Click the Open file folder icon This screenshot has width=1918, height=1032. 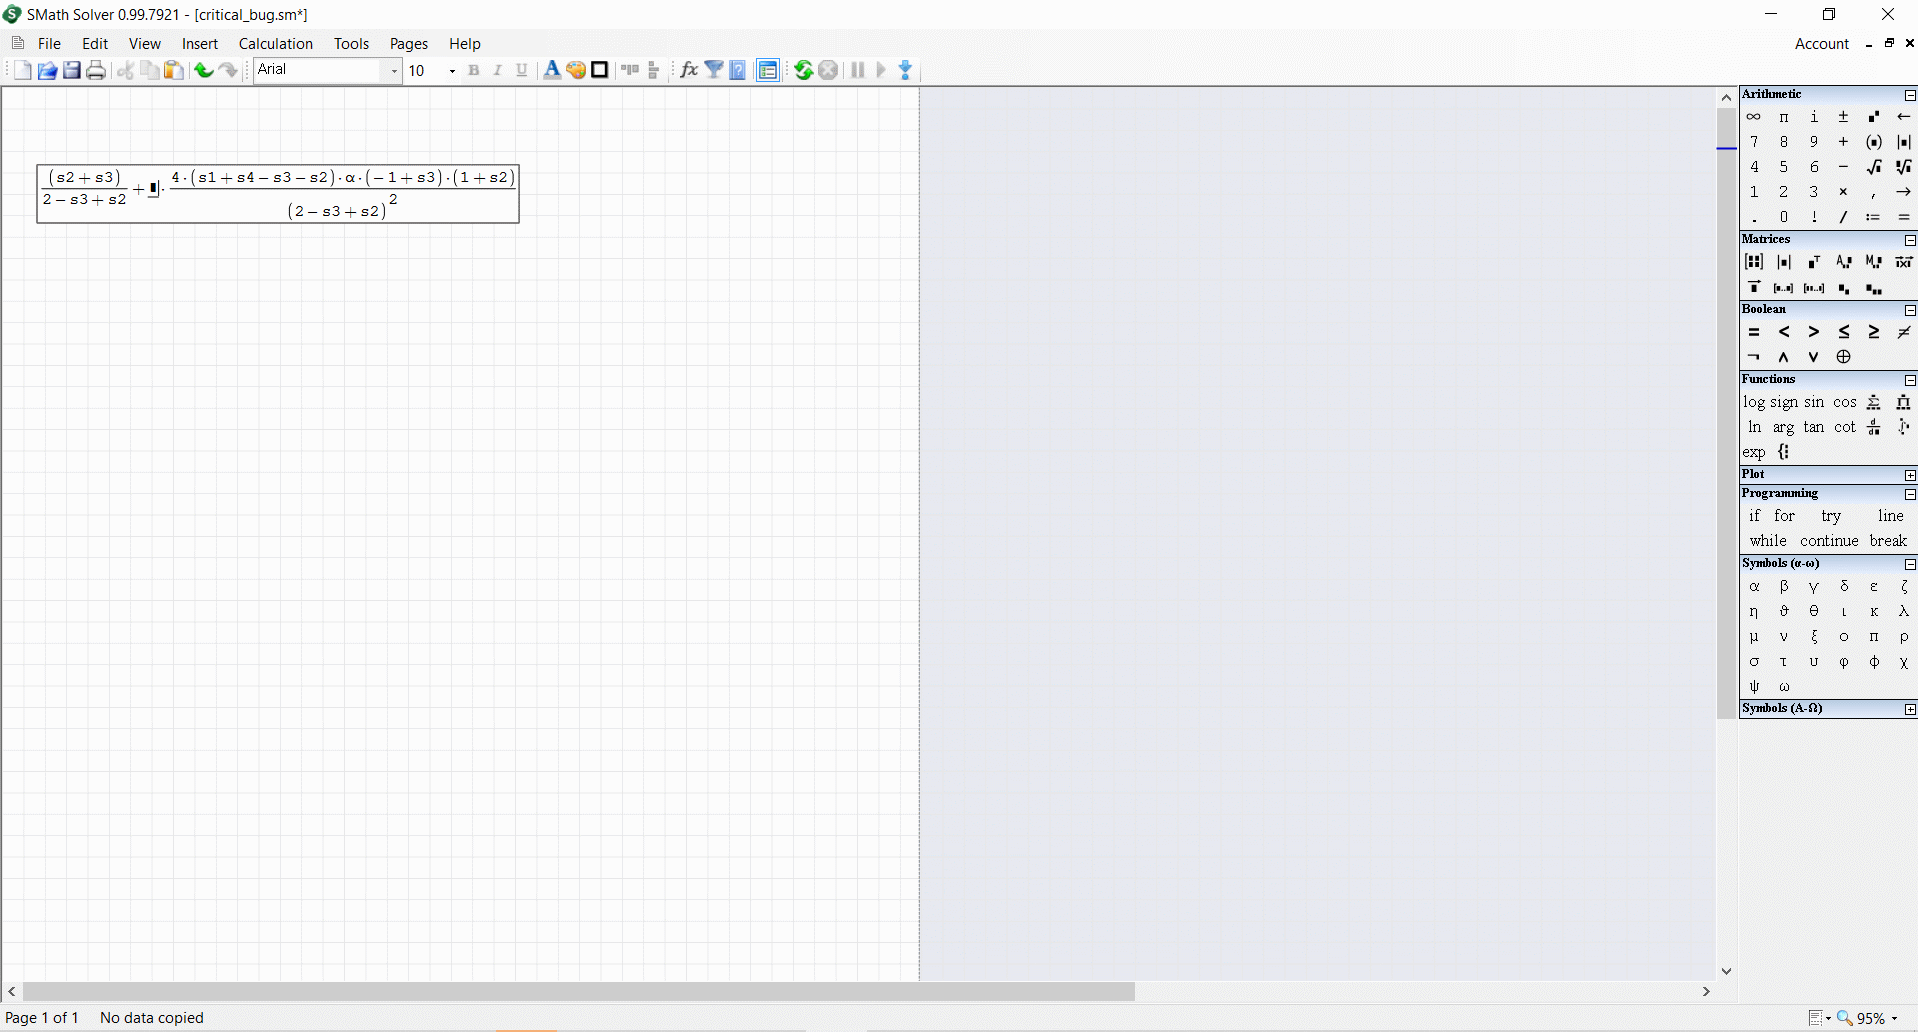(x=47, y=70)
